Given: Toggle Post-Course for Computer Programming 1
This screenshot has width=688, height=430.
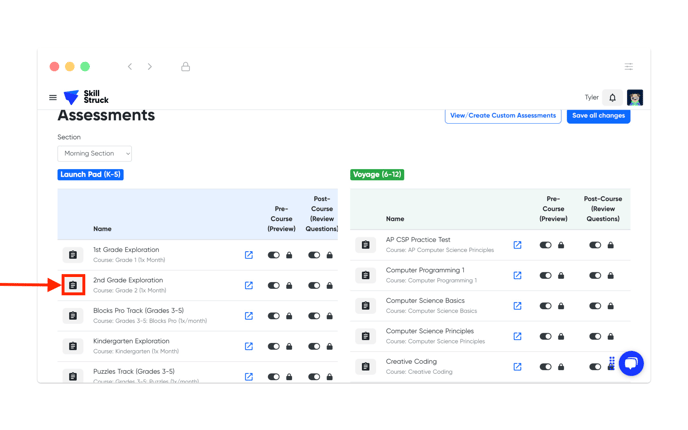Looking at the screenshot, I should coord(595,276).
